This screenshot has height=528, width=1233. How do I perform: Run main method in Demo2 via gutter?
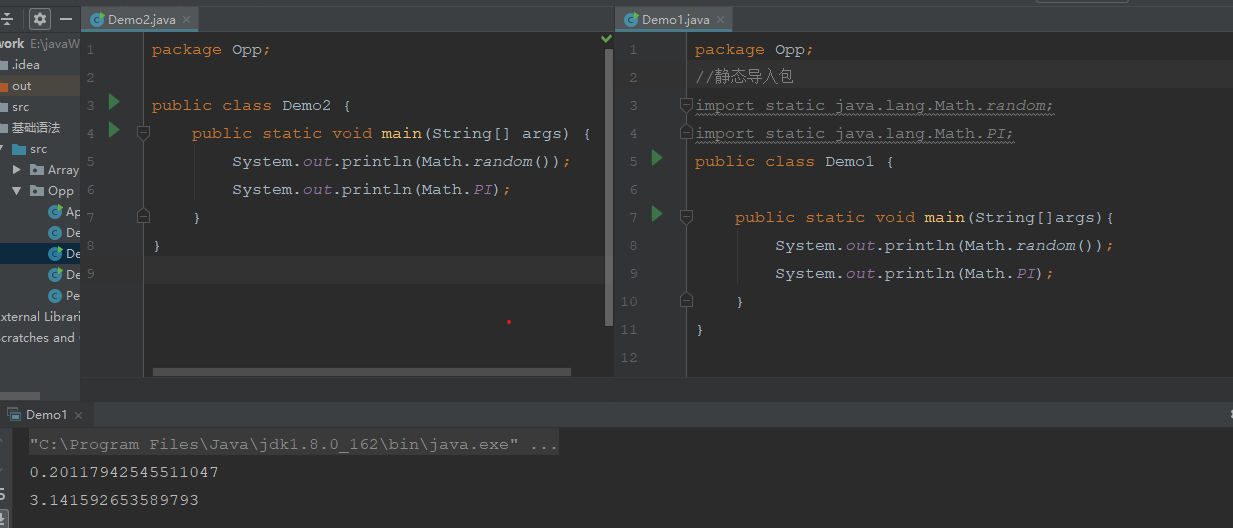(x=113, y=129)
